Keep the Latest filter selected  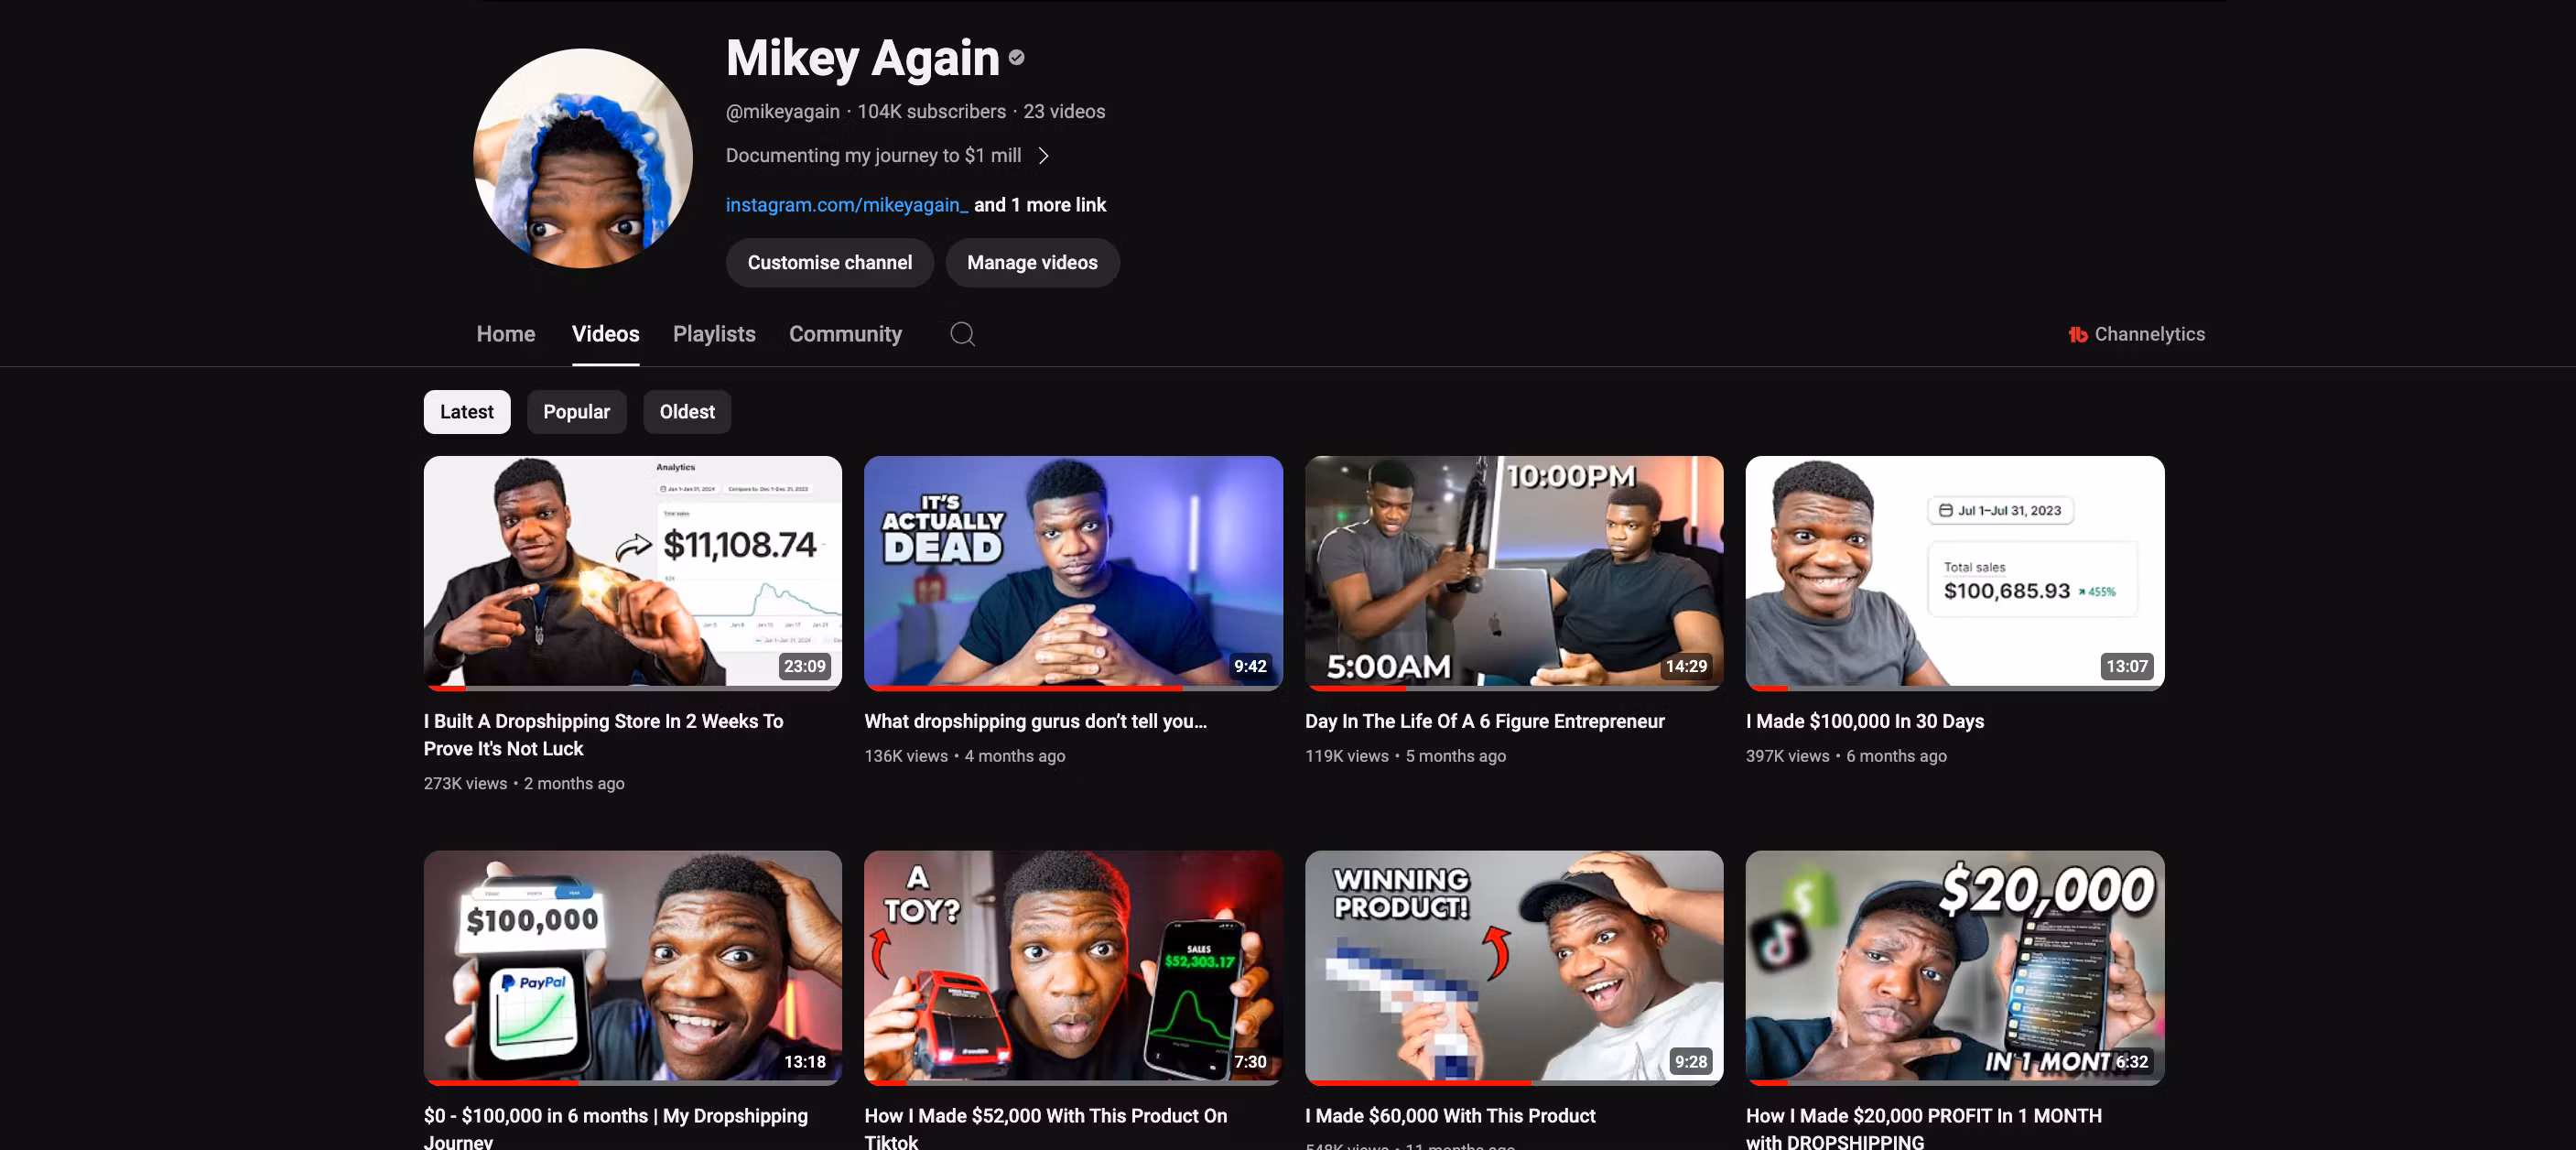click(466, 412)
